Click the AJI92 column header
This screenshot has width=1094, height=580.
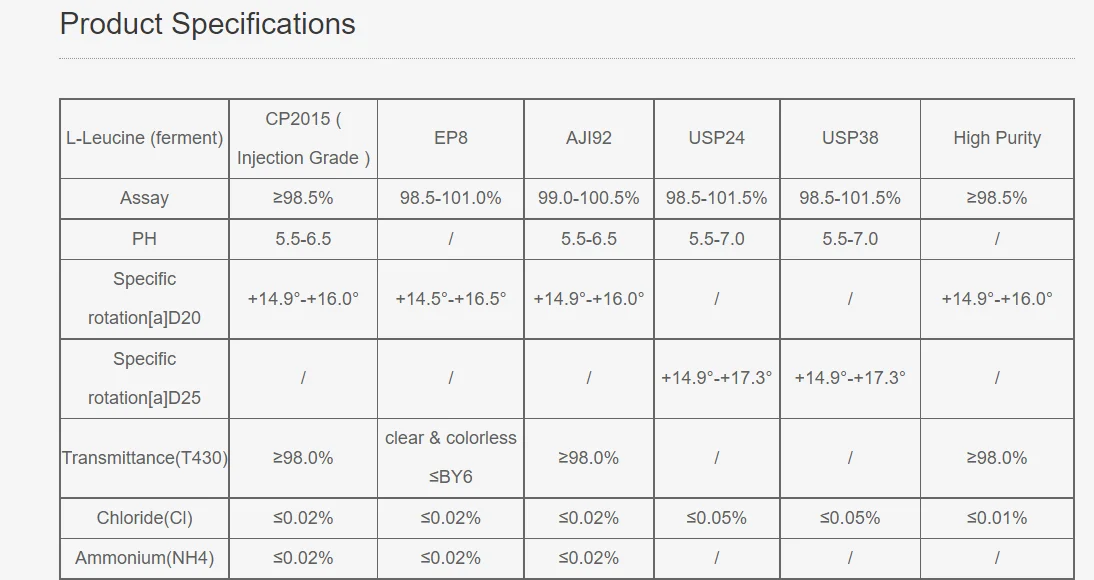click(x=589, y=138)
